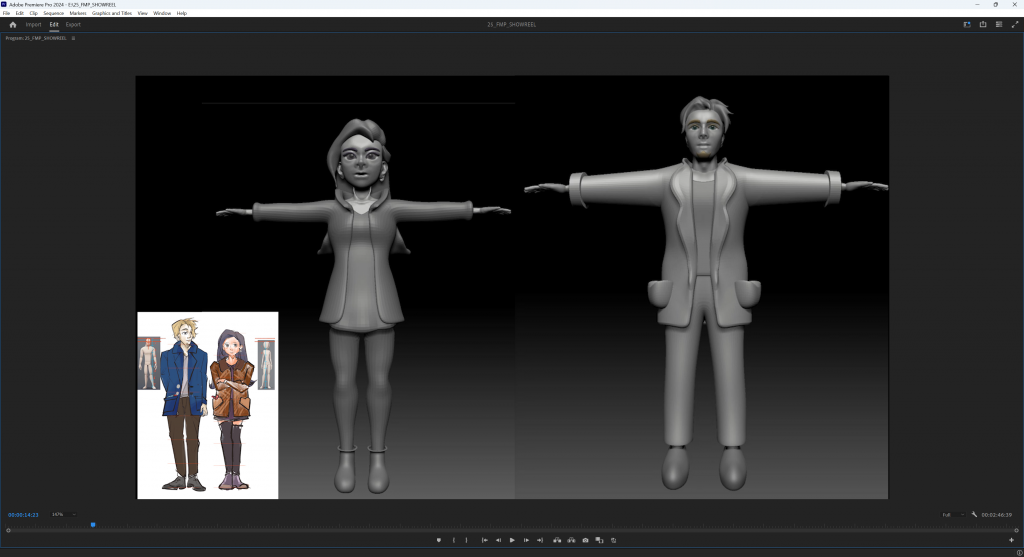1024x557 pixels.
Task: Switch to the Export tab
Action: [73, 24]
